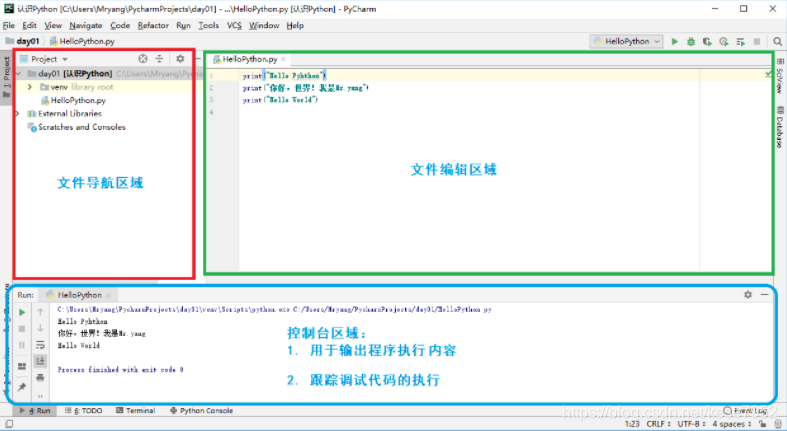This screenshot has width=787, height=431.
Task: Open the Python Console tool window
Action: (201, 410)
